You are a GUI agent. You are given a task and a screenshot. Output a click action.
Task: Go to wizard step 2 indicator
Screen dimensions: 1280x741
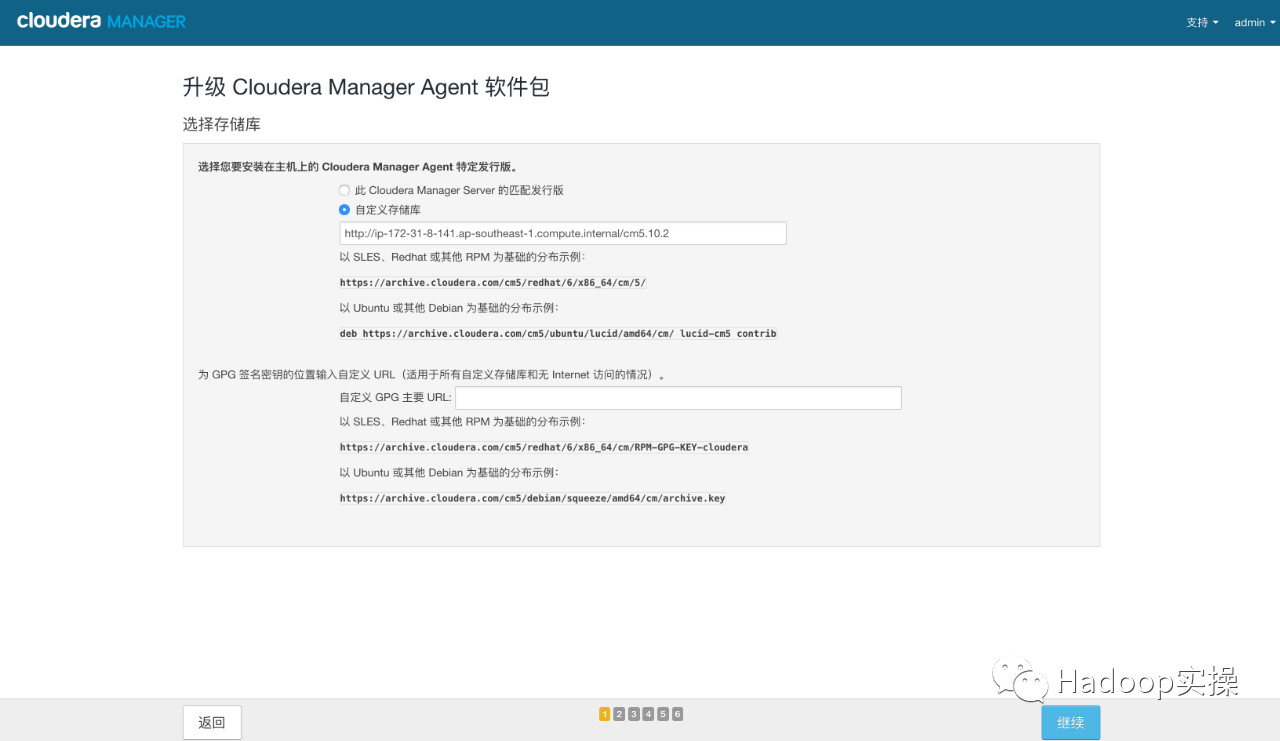click(619, 714)
